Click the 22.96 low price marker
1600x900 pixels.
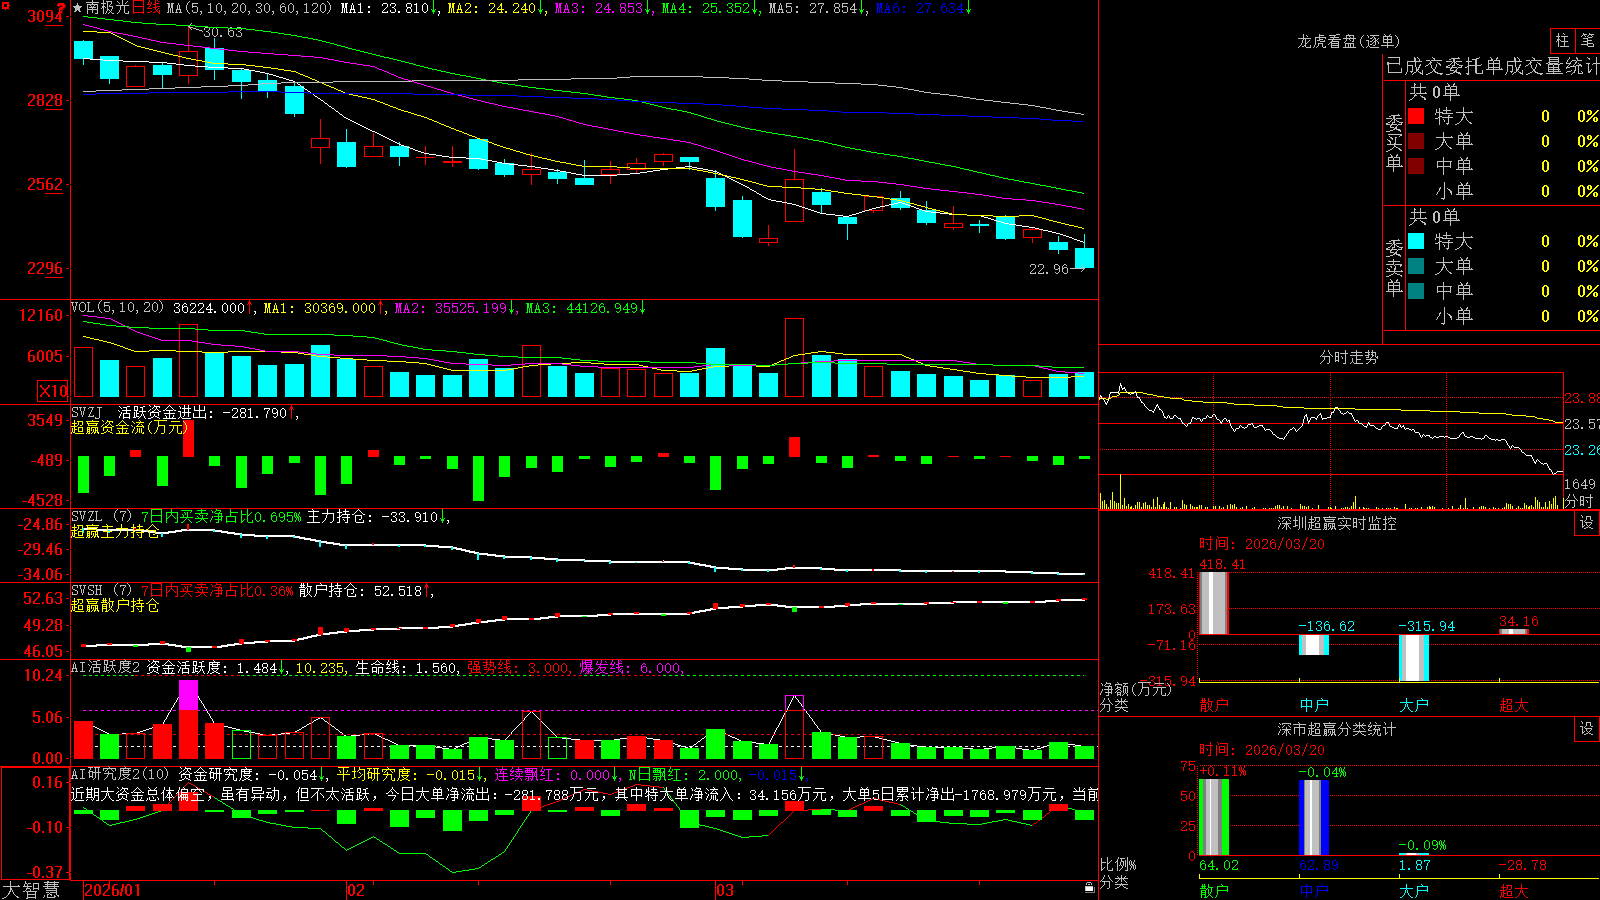tap(1049, 269)
